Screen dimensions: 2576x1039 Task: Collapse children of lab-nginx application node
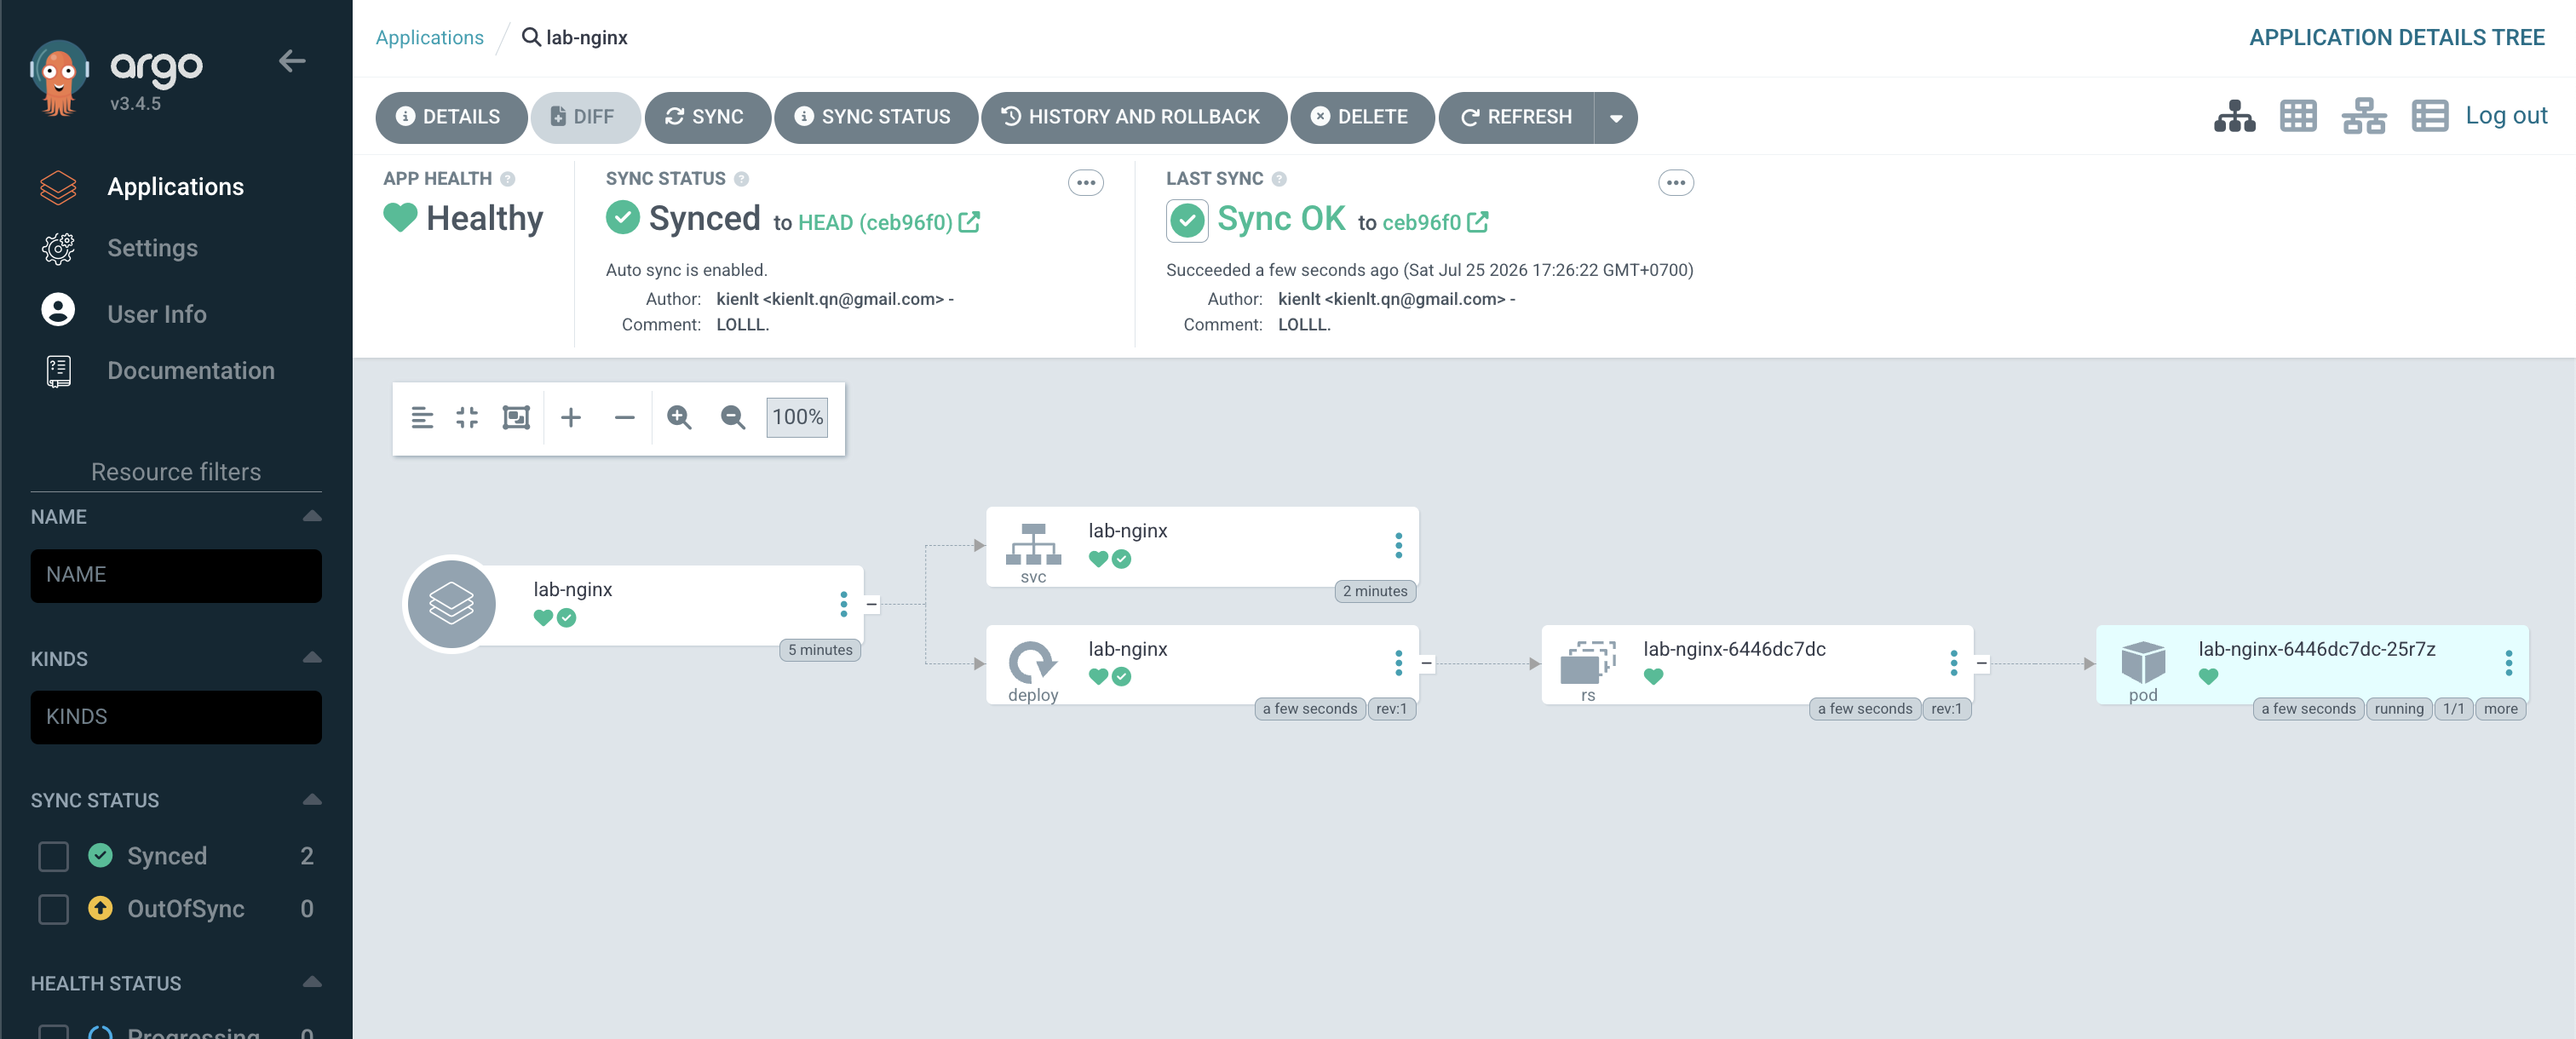coord(872,604)
